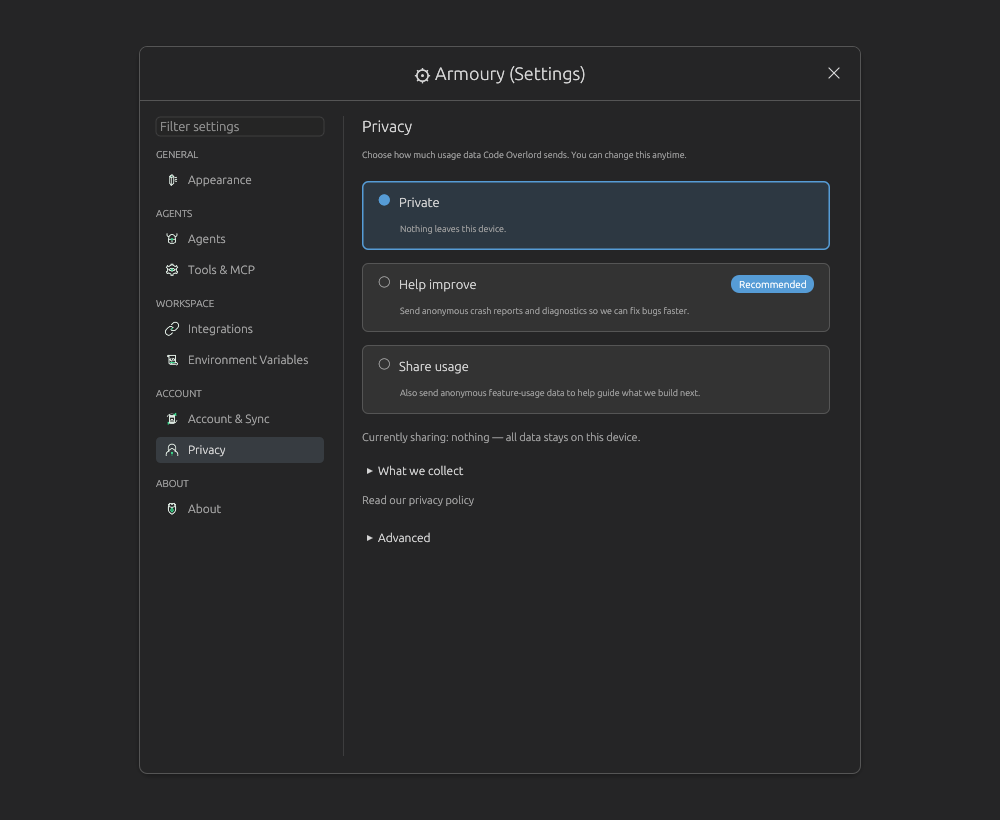Click the GENERAL section header
The image size is (1000, 820).
coord(177,155)
